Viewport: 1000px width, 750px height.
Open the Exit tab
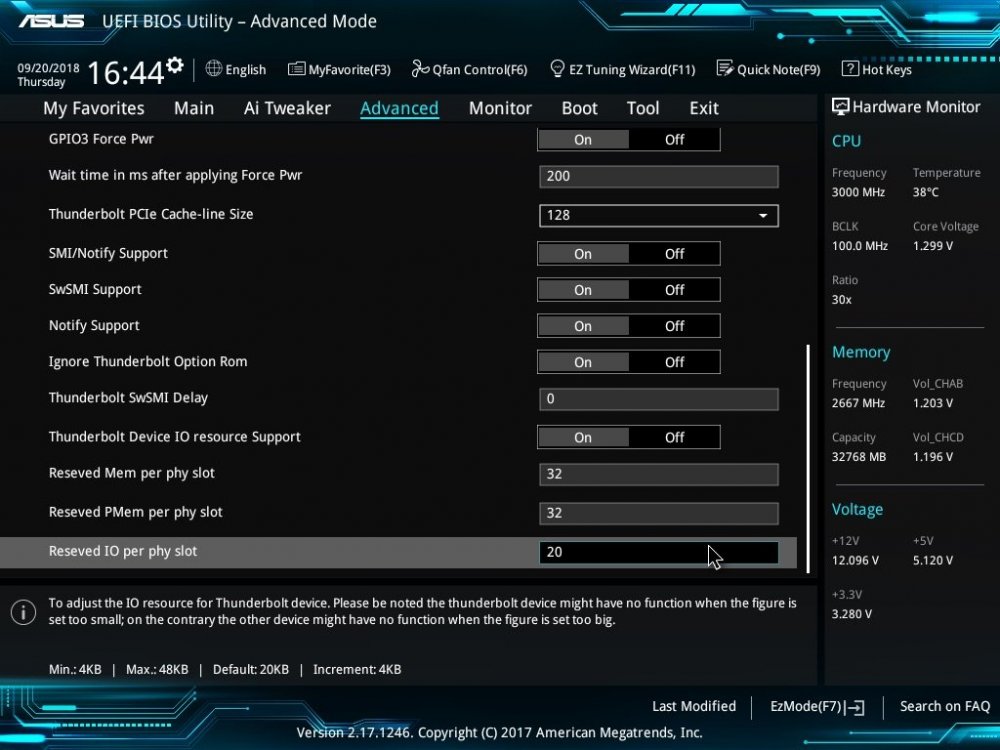(x=704, y=108)
